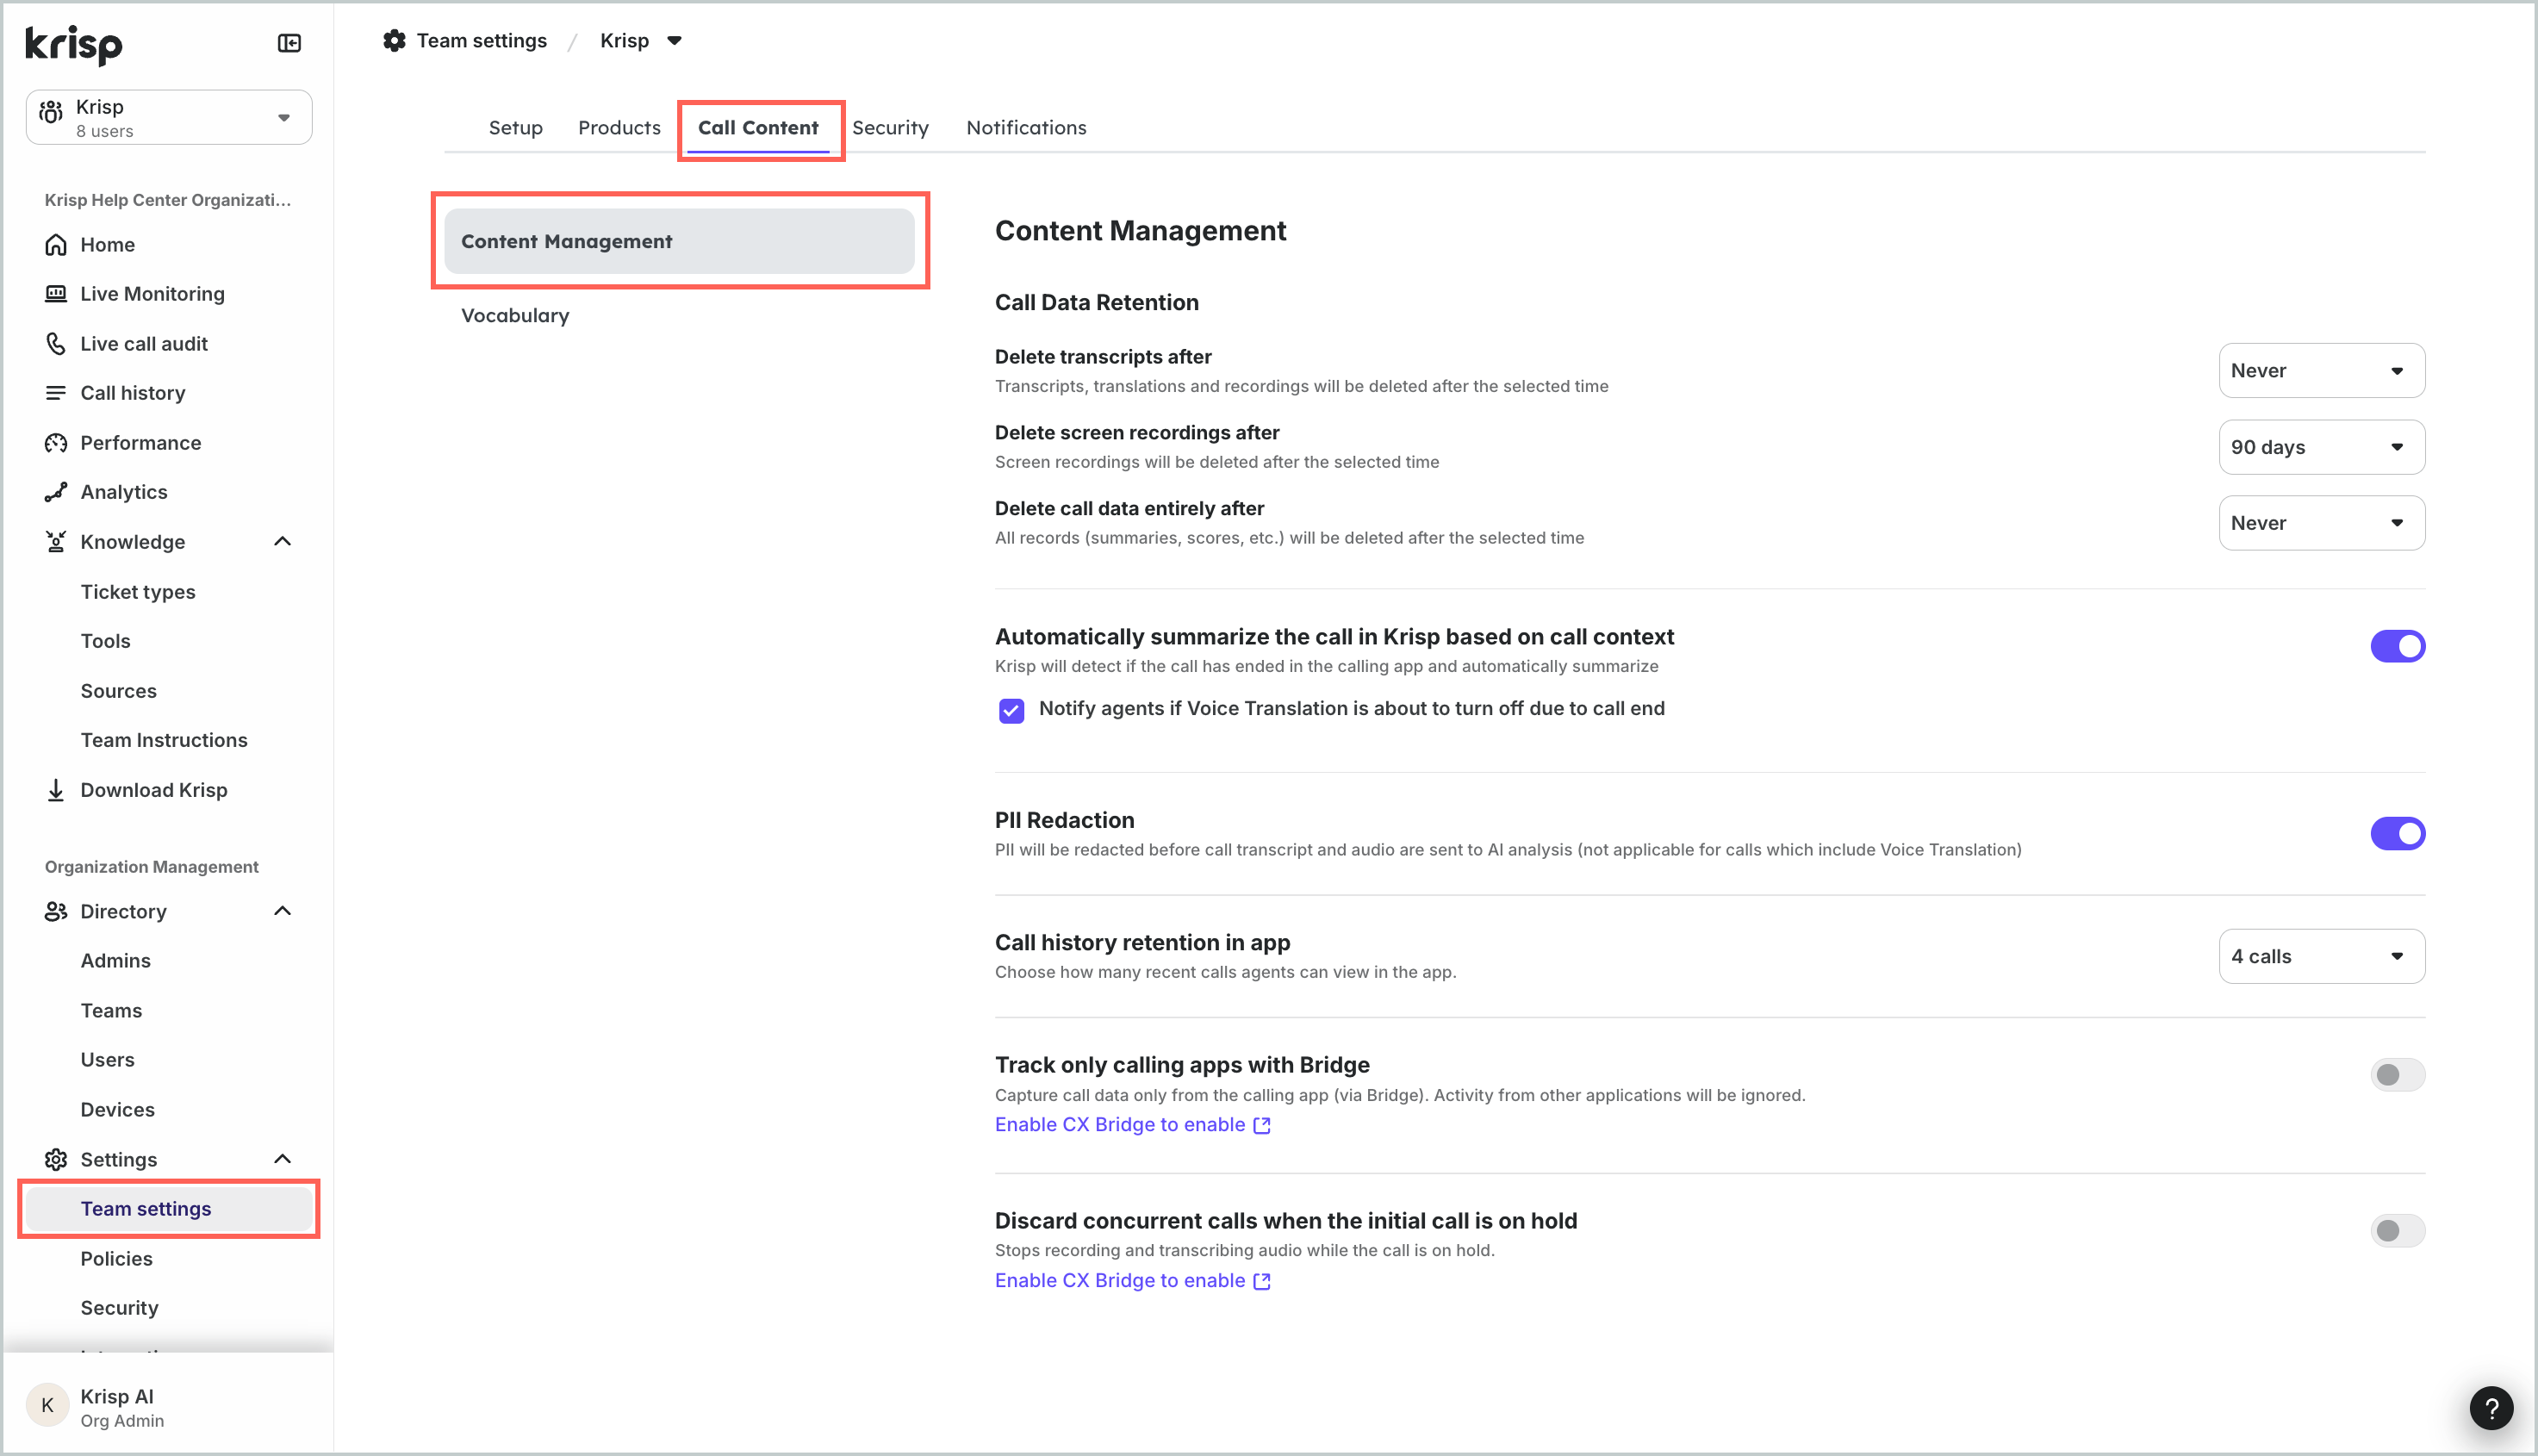The height and width of the screenshot is (1456, 2538).
Task: Select the Call Content tab
Action: tap(758, 128)
